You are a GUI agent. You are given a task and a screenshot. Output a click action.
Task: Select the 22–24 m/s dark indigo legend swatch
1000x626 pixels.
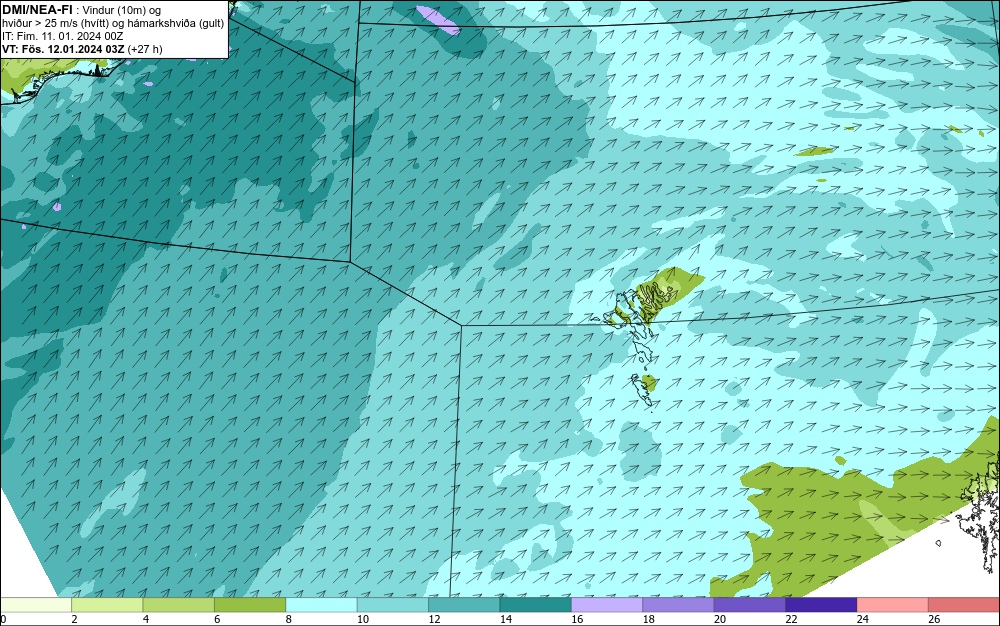(x=821, y=604)
